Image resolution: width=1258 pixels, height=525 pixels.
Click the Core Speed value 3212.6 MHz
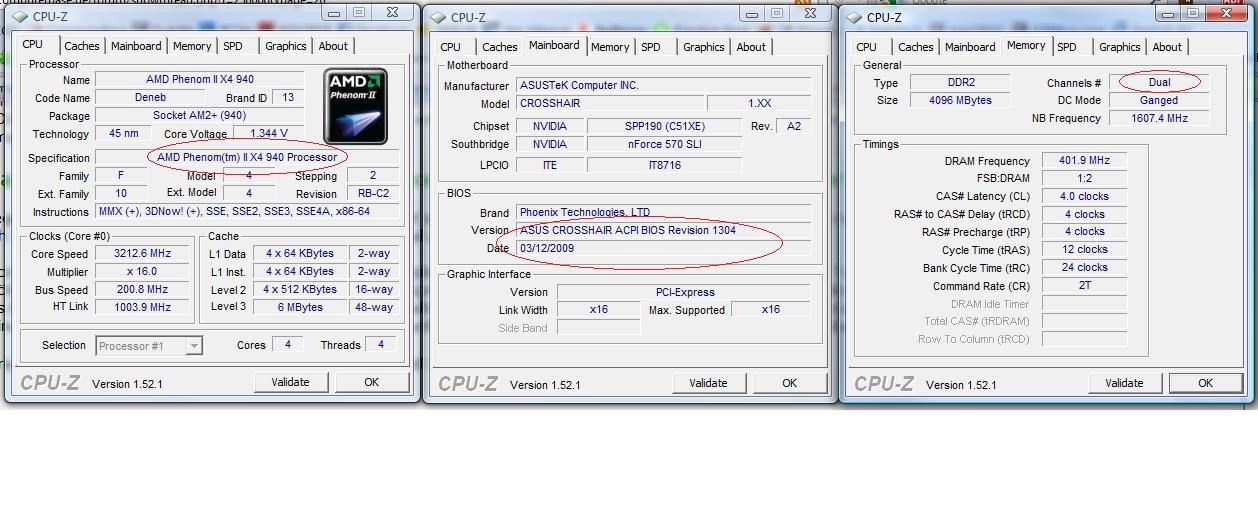[x=142, y=254]
